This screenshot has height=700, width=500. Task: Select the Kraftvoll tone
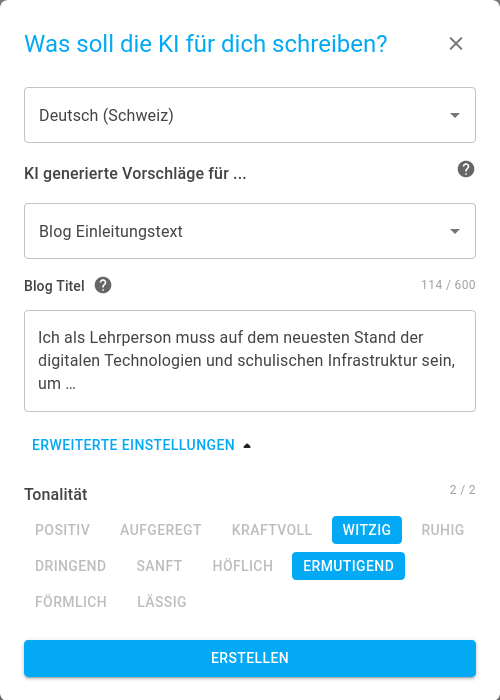click(272, 530)
